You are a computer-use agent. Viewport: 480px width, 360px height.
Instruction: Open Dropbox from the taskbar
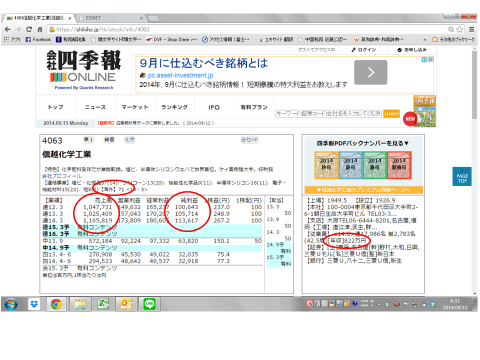(x=34, y=304)
